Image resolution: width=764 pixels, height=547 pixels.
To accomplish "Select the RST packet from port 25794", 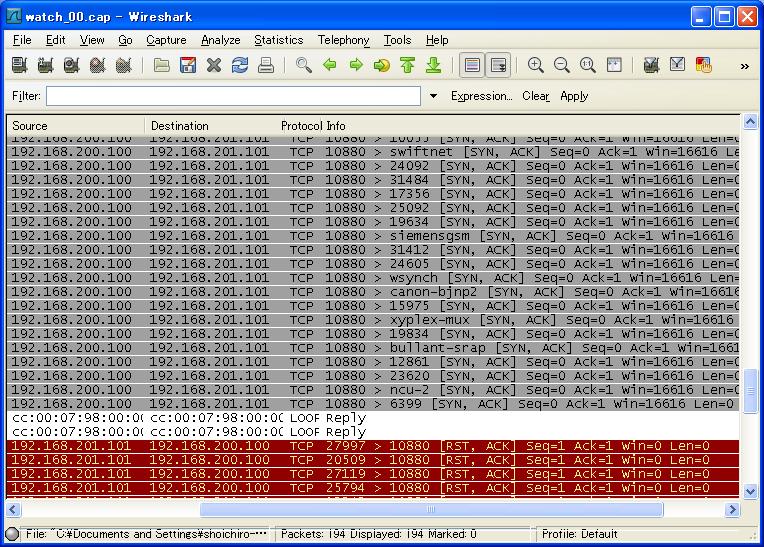I will point(373,488).
